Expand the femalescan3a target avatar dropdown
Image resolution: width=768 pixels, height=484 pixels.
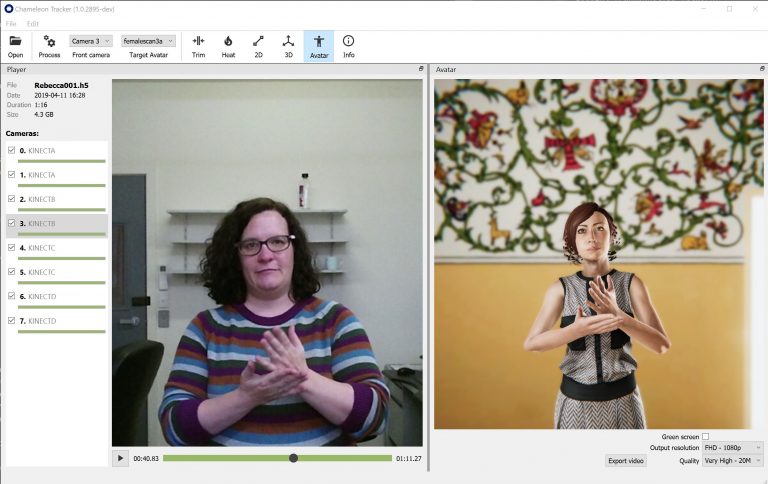click(x=148, y=41)
